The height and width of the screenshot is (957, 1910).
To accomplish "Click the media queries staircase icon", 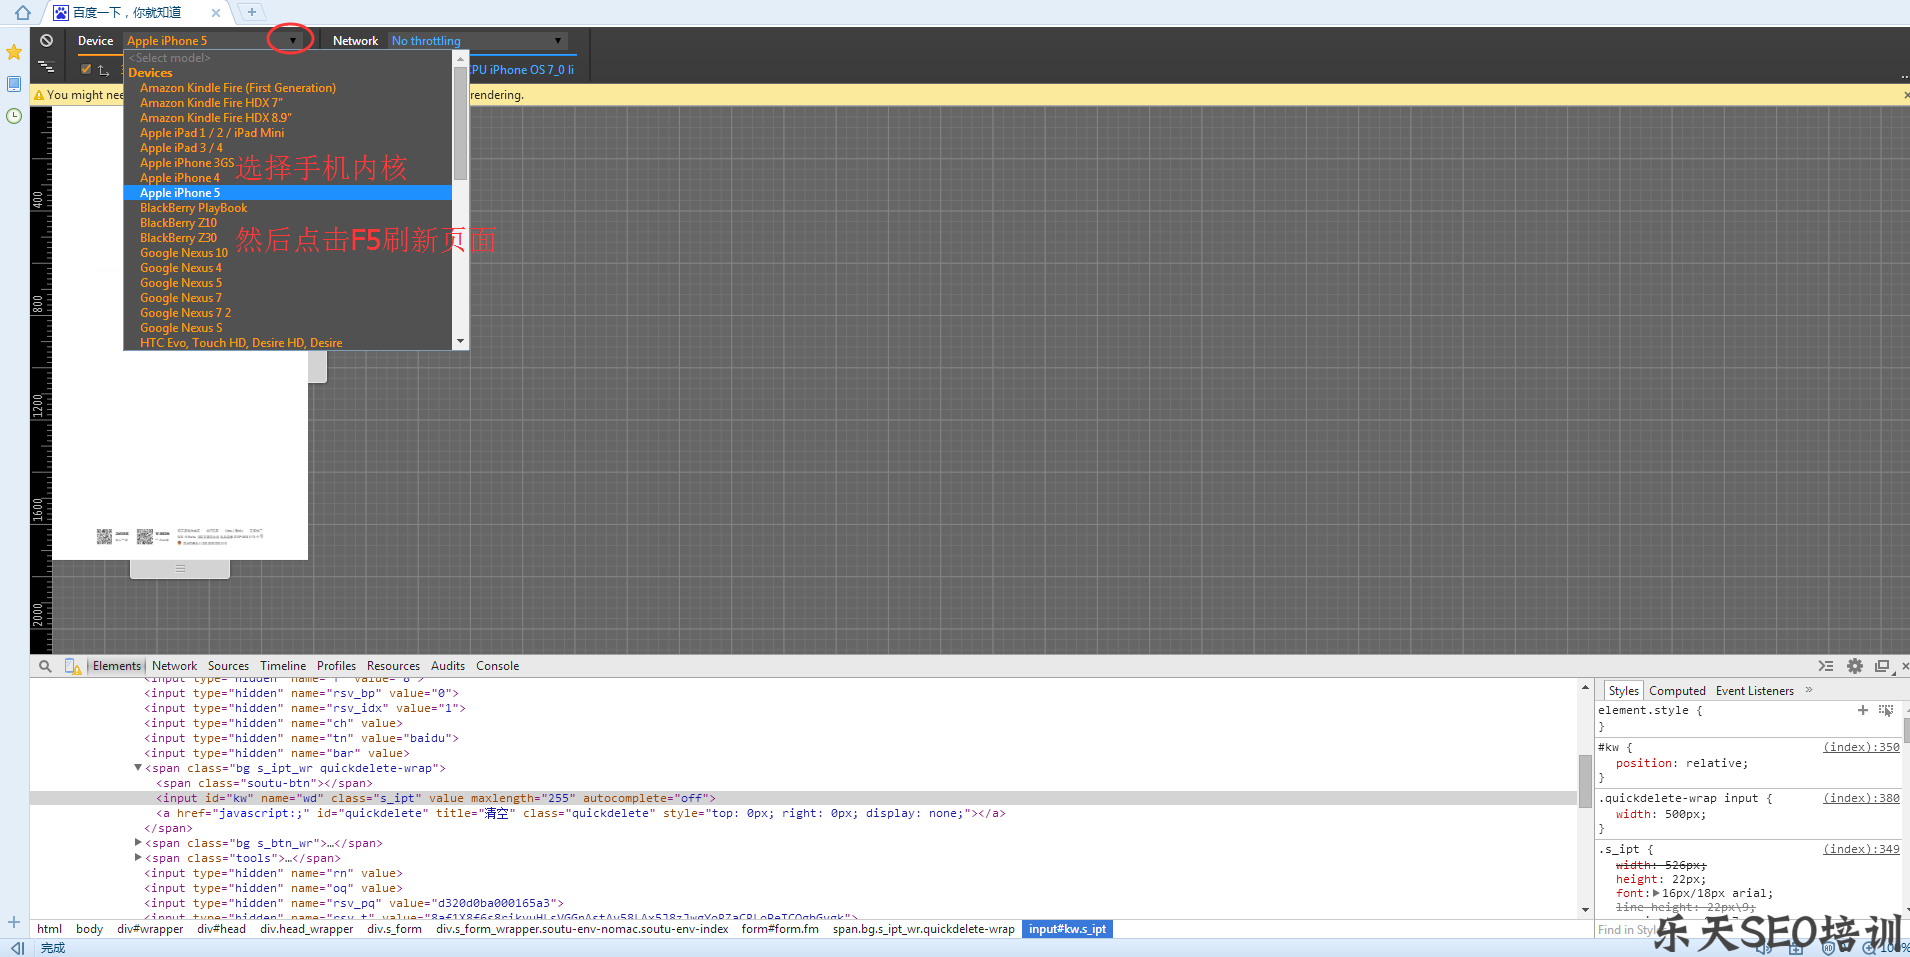I will click(x=46, y=67).
